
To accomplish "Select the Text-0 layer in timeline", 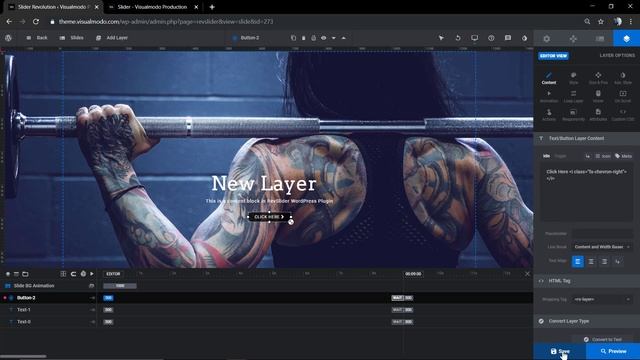I will pos(24,322).
